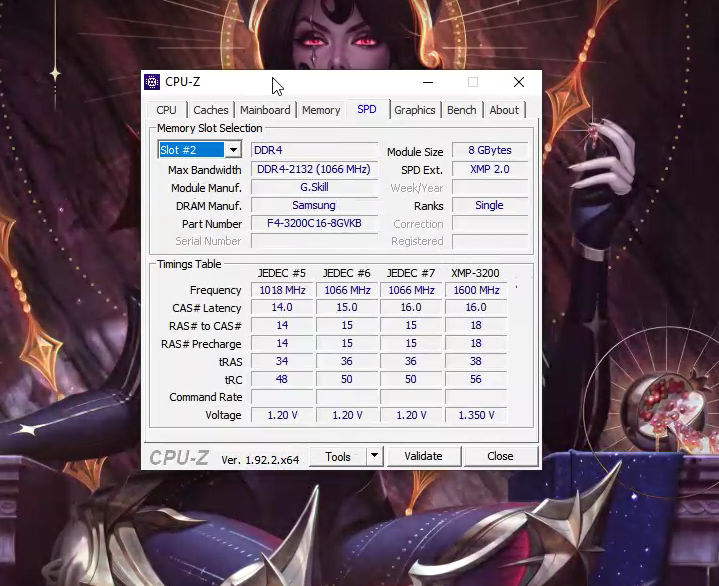Click the JEDEC #5 tRAS value 34
This screenshot has height=586, width=719.
point(282,361)
